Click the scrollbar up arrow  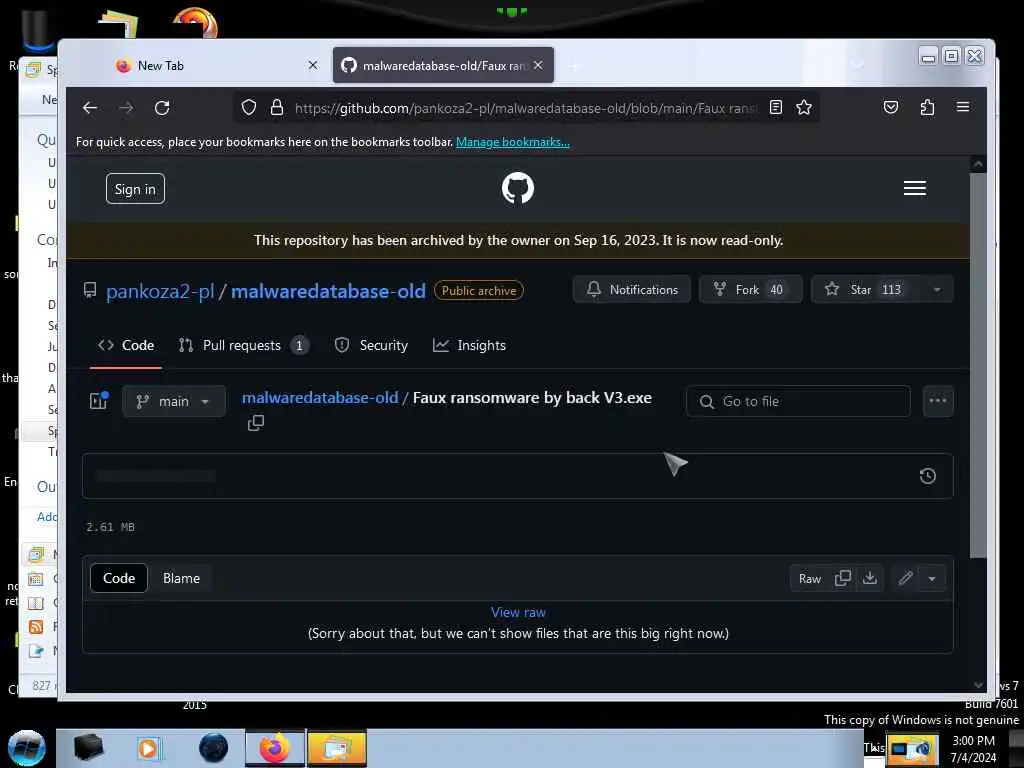pyautogui.click(x=978, y=164)
